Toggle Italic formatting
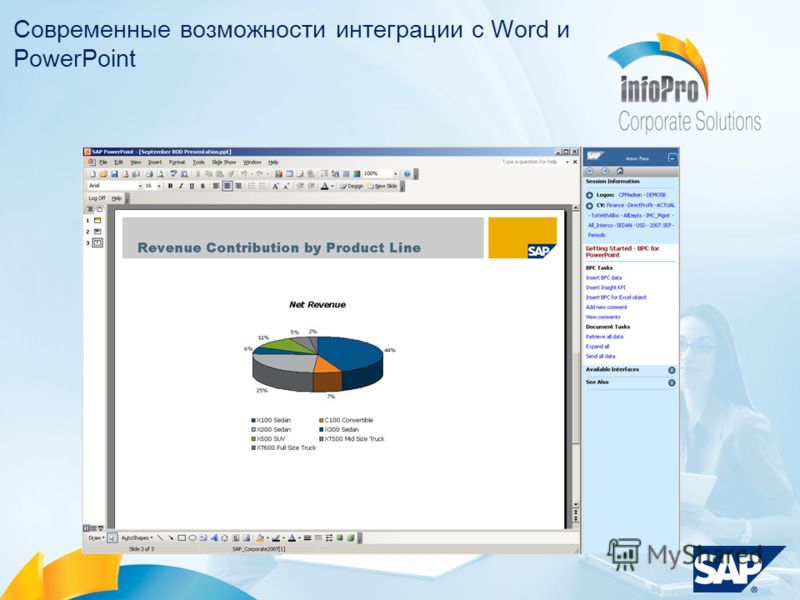This screenshot has width=800, height=600. coord(181,186)
